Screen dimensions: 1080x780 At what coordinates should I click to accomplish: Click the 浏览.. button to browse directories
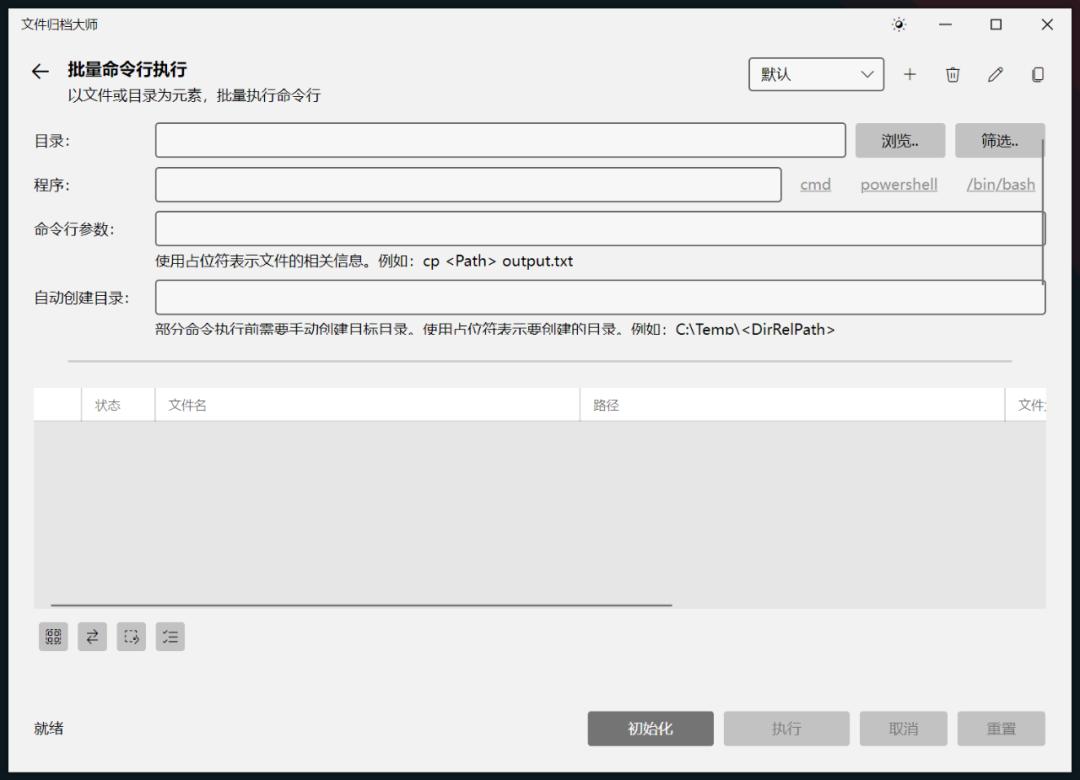pos(899,140)
